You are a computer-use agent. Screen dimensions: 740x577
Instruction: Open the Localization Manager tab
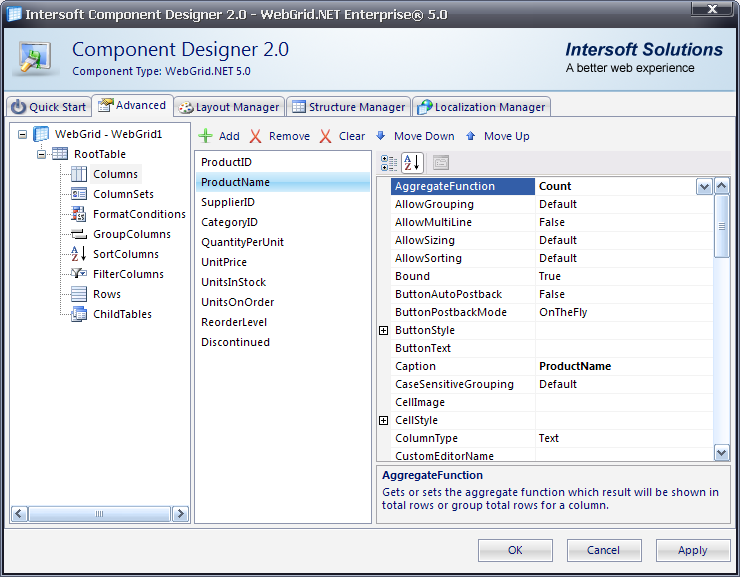pyautogui.click(x=481, y=107)
